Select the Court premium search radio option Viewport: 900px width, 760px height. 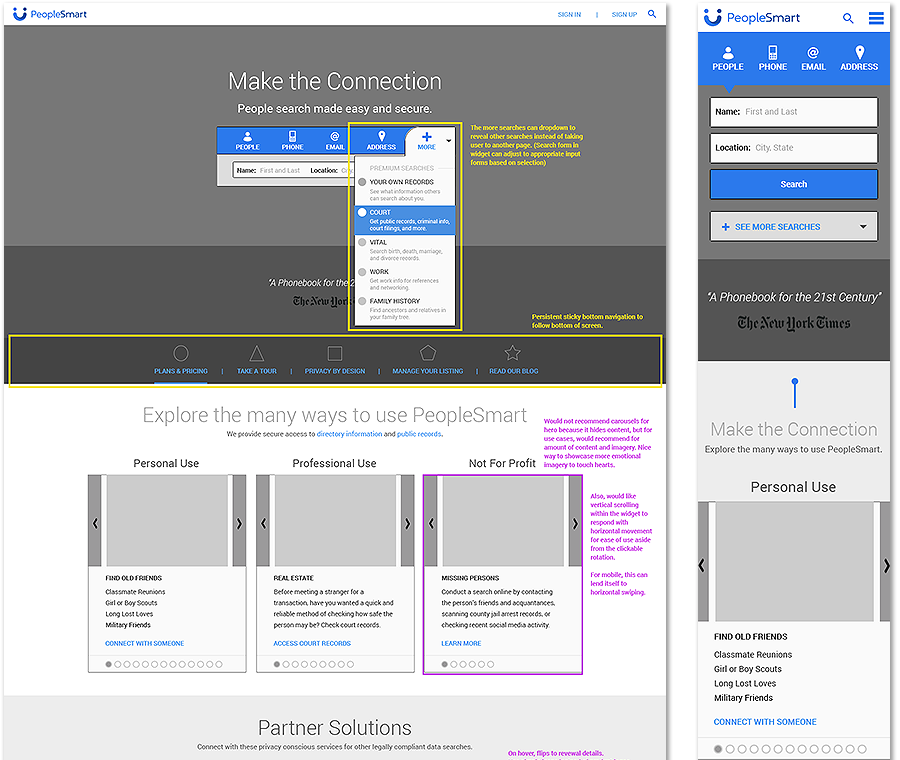(362, 212)
